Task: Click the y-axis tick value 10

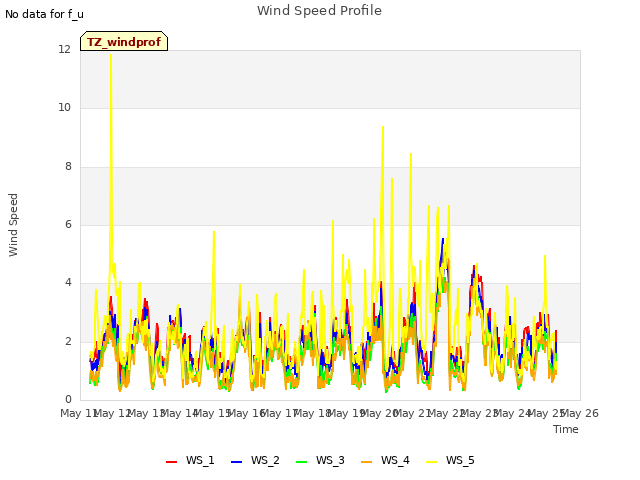Action: pyautogui.click(x=64, y=108)
